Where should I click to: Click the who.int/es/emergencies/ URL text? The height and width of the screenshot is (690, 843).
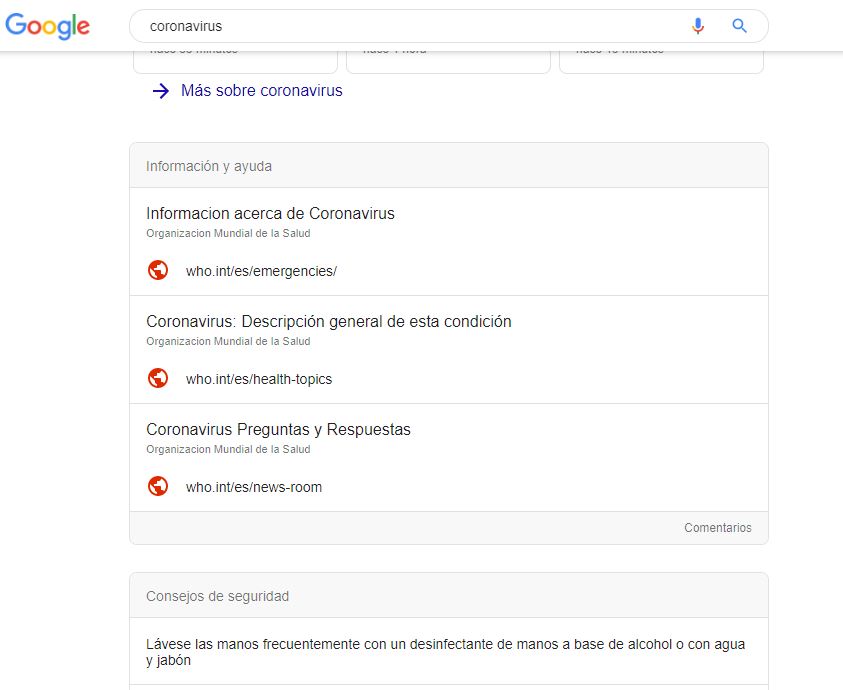point(261,271)
